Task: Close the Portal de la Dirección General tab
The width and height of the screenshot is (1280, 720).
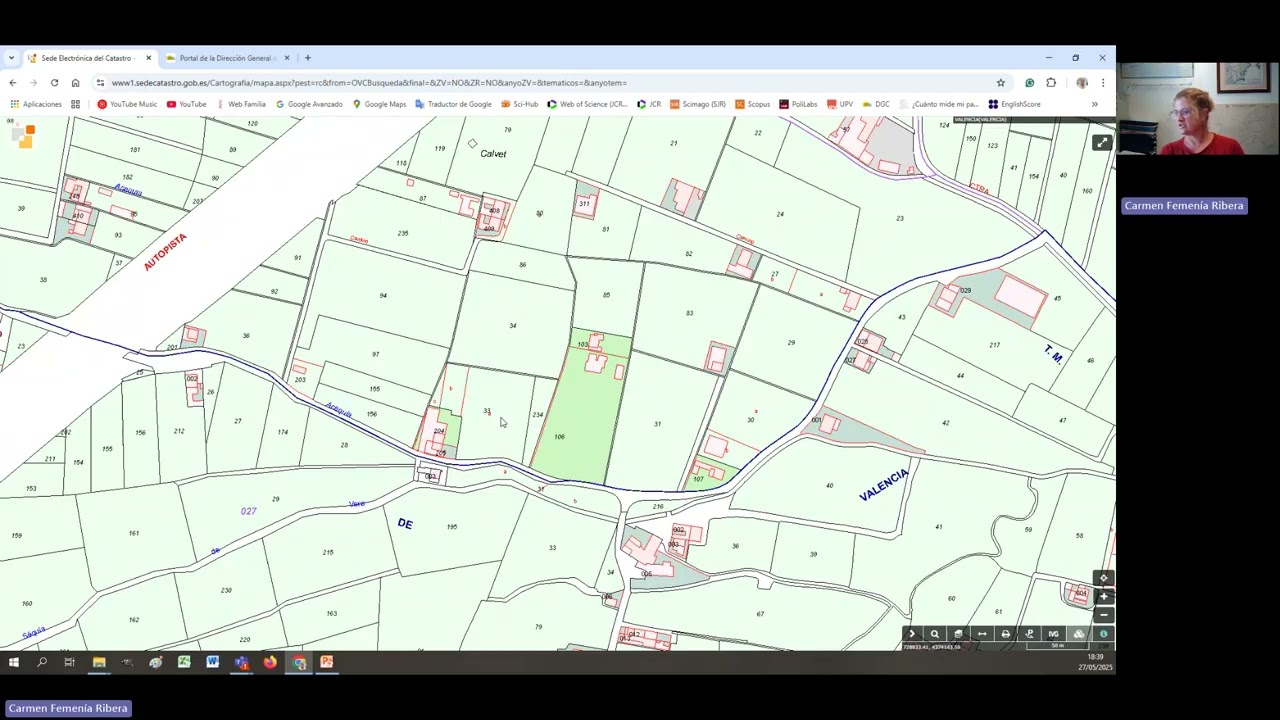Action: 287,58
